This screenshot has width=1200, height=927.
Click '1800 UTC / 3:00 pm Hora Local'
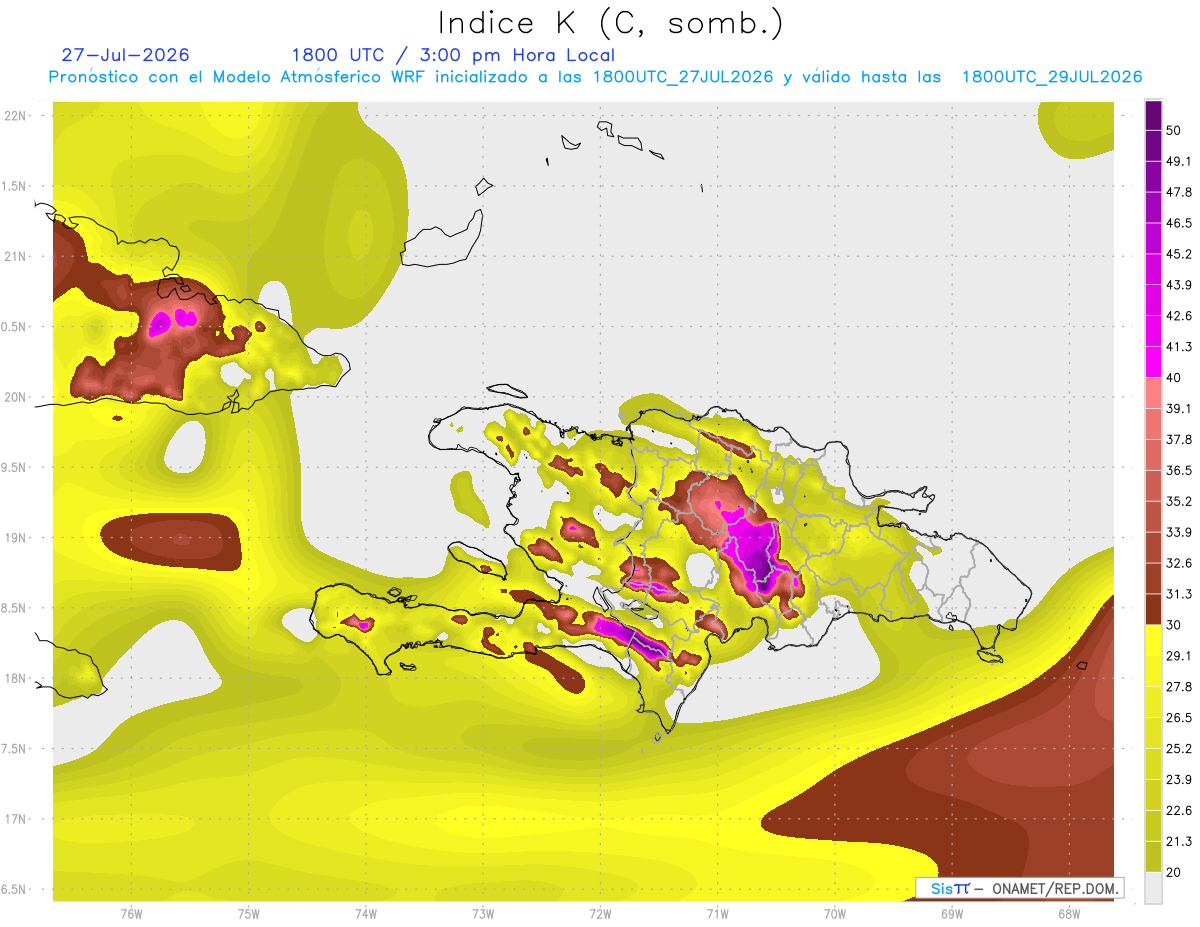point(452,55)
